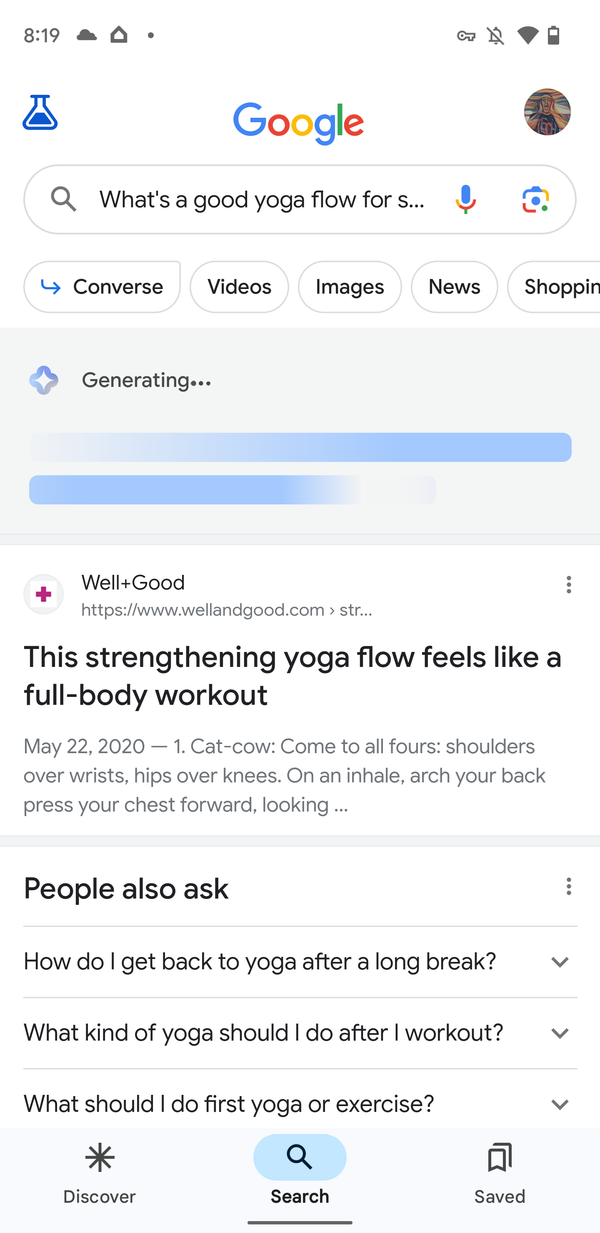This screenshot has height=1233, width=600.
Task: Expand "What kind of yoga should I do" question
Action: click(300, 1033)
